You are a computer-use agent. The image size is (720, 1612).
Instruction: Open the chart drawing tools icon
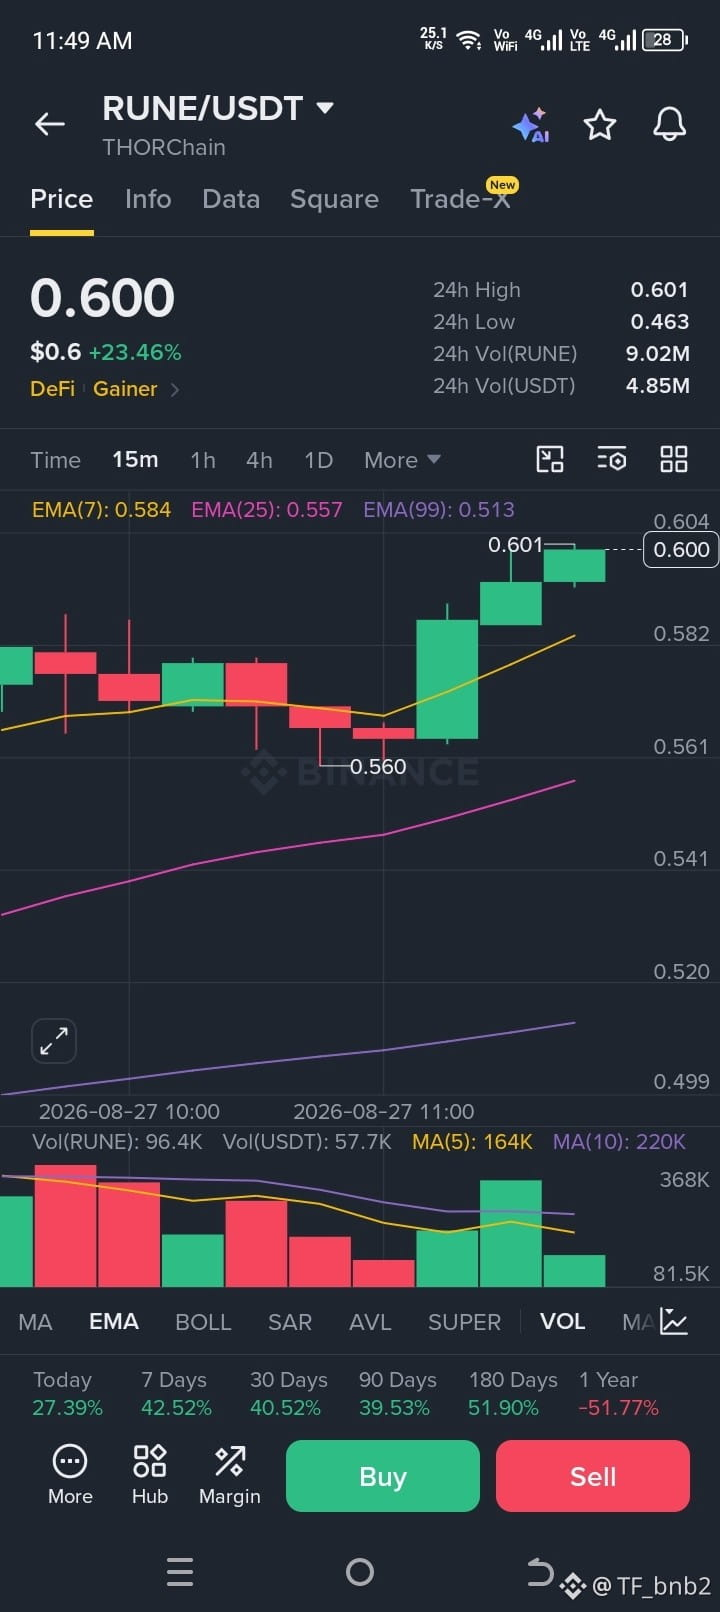tap(550, 459)
